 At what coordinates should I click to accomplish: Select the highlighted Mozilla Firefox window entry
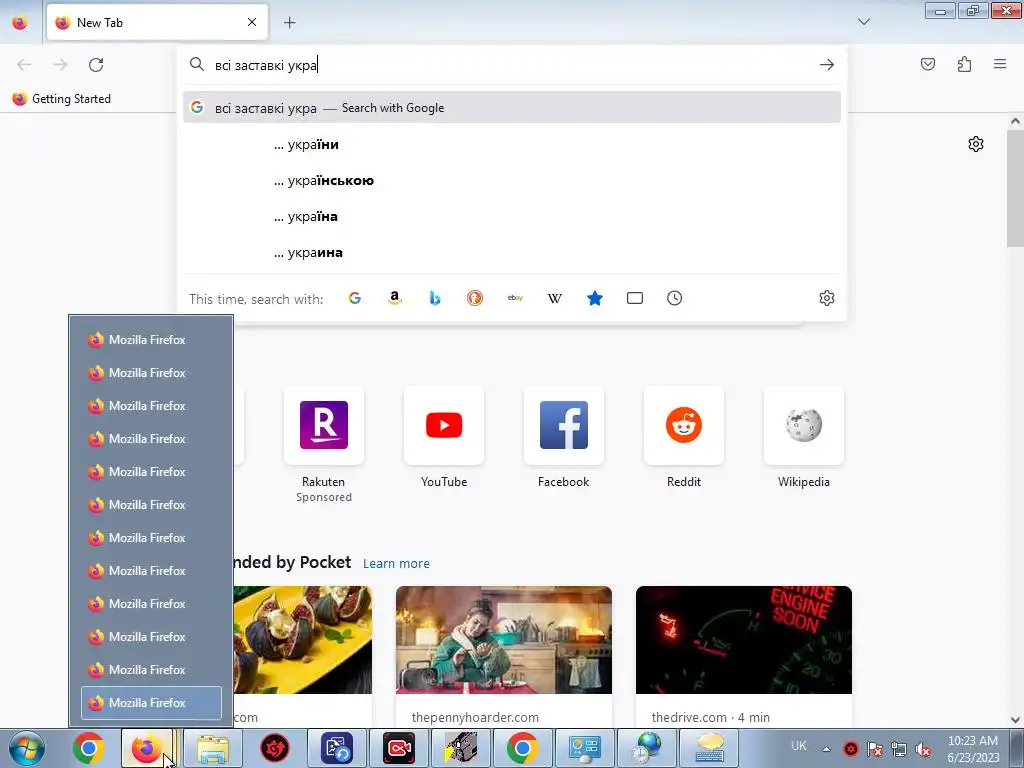coord(152,703)
